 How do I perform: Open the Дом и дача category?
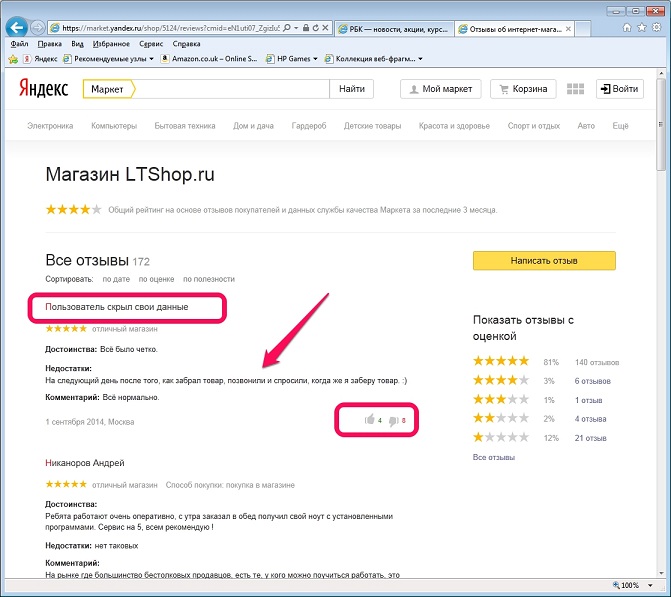tap(253, 126)
